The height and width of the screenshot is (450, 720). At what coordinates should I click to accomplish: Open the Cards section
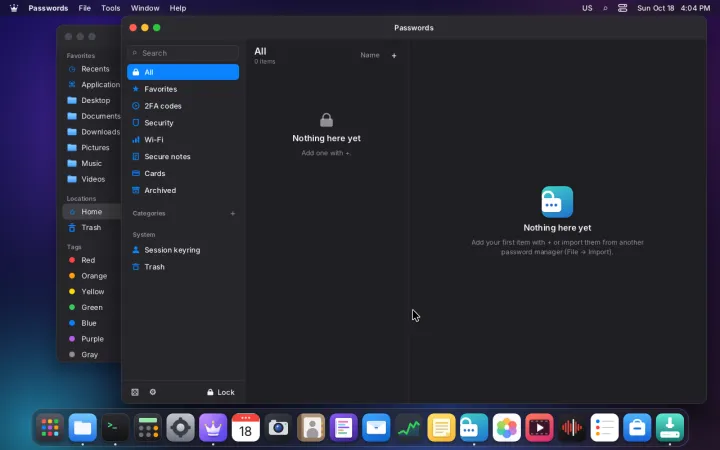click(x=183, y=174)
